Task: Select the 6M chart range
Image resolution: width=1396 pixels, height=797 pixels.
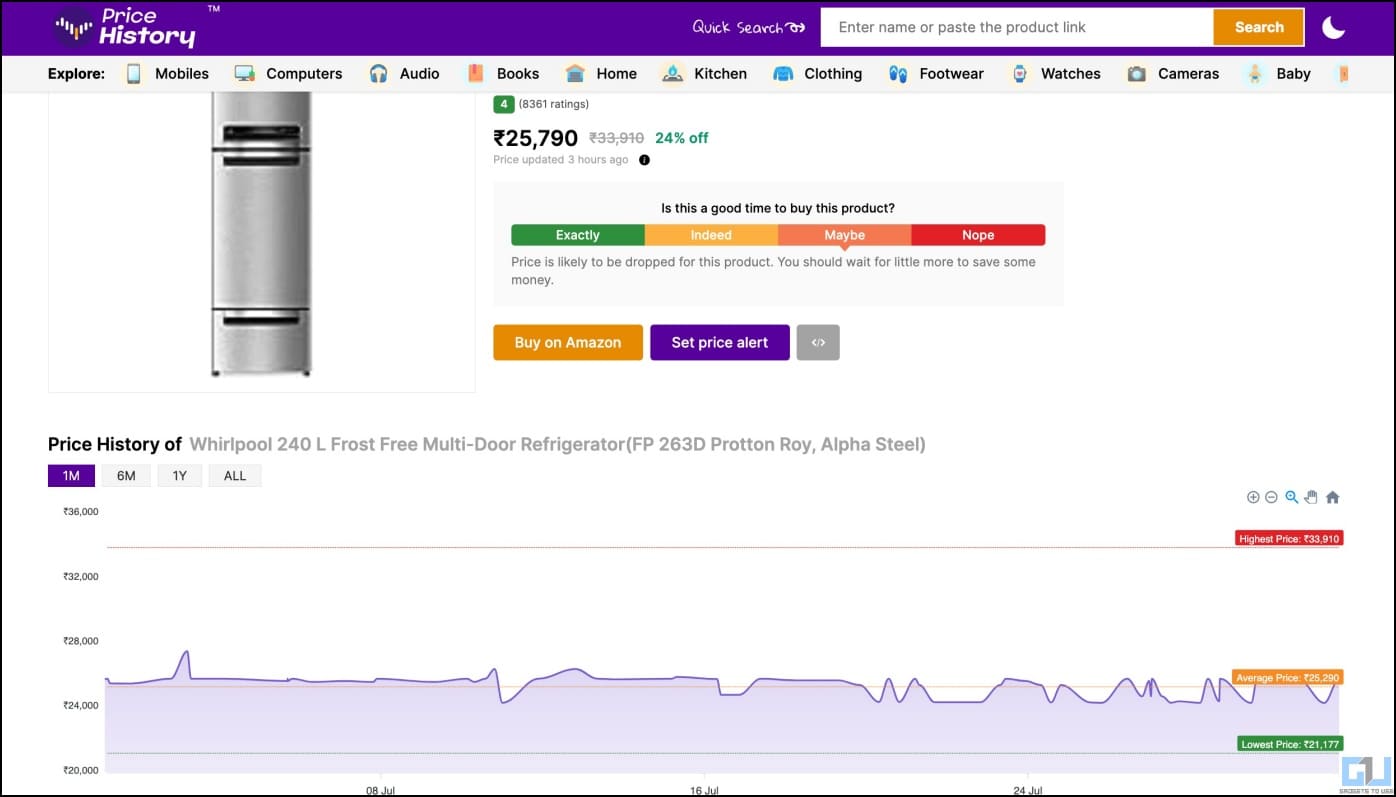Action: [x=126, y=476]
